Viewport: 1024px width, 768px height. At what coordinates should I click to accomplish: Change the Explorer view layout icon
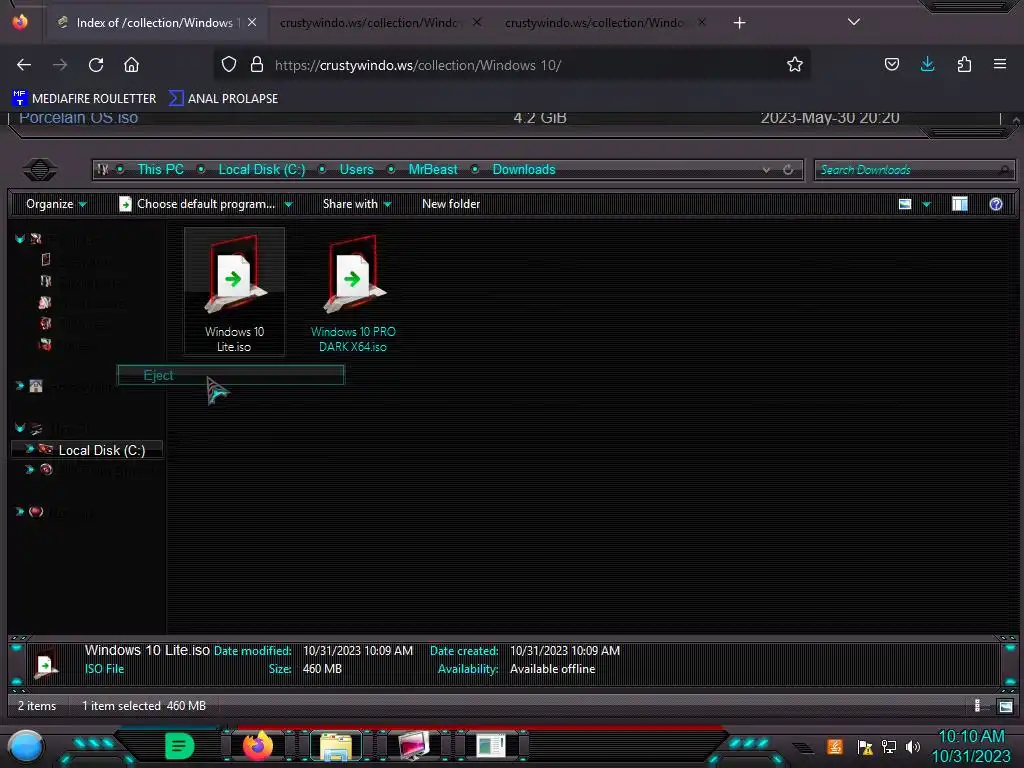(904, 204)
